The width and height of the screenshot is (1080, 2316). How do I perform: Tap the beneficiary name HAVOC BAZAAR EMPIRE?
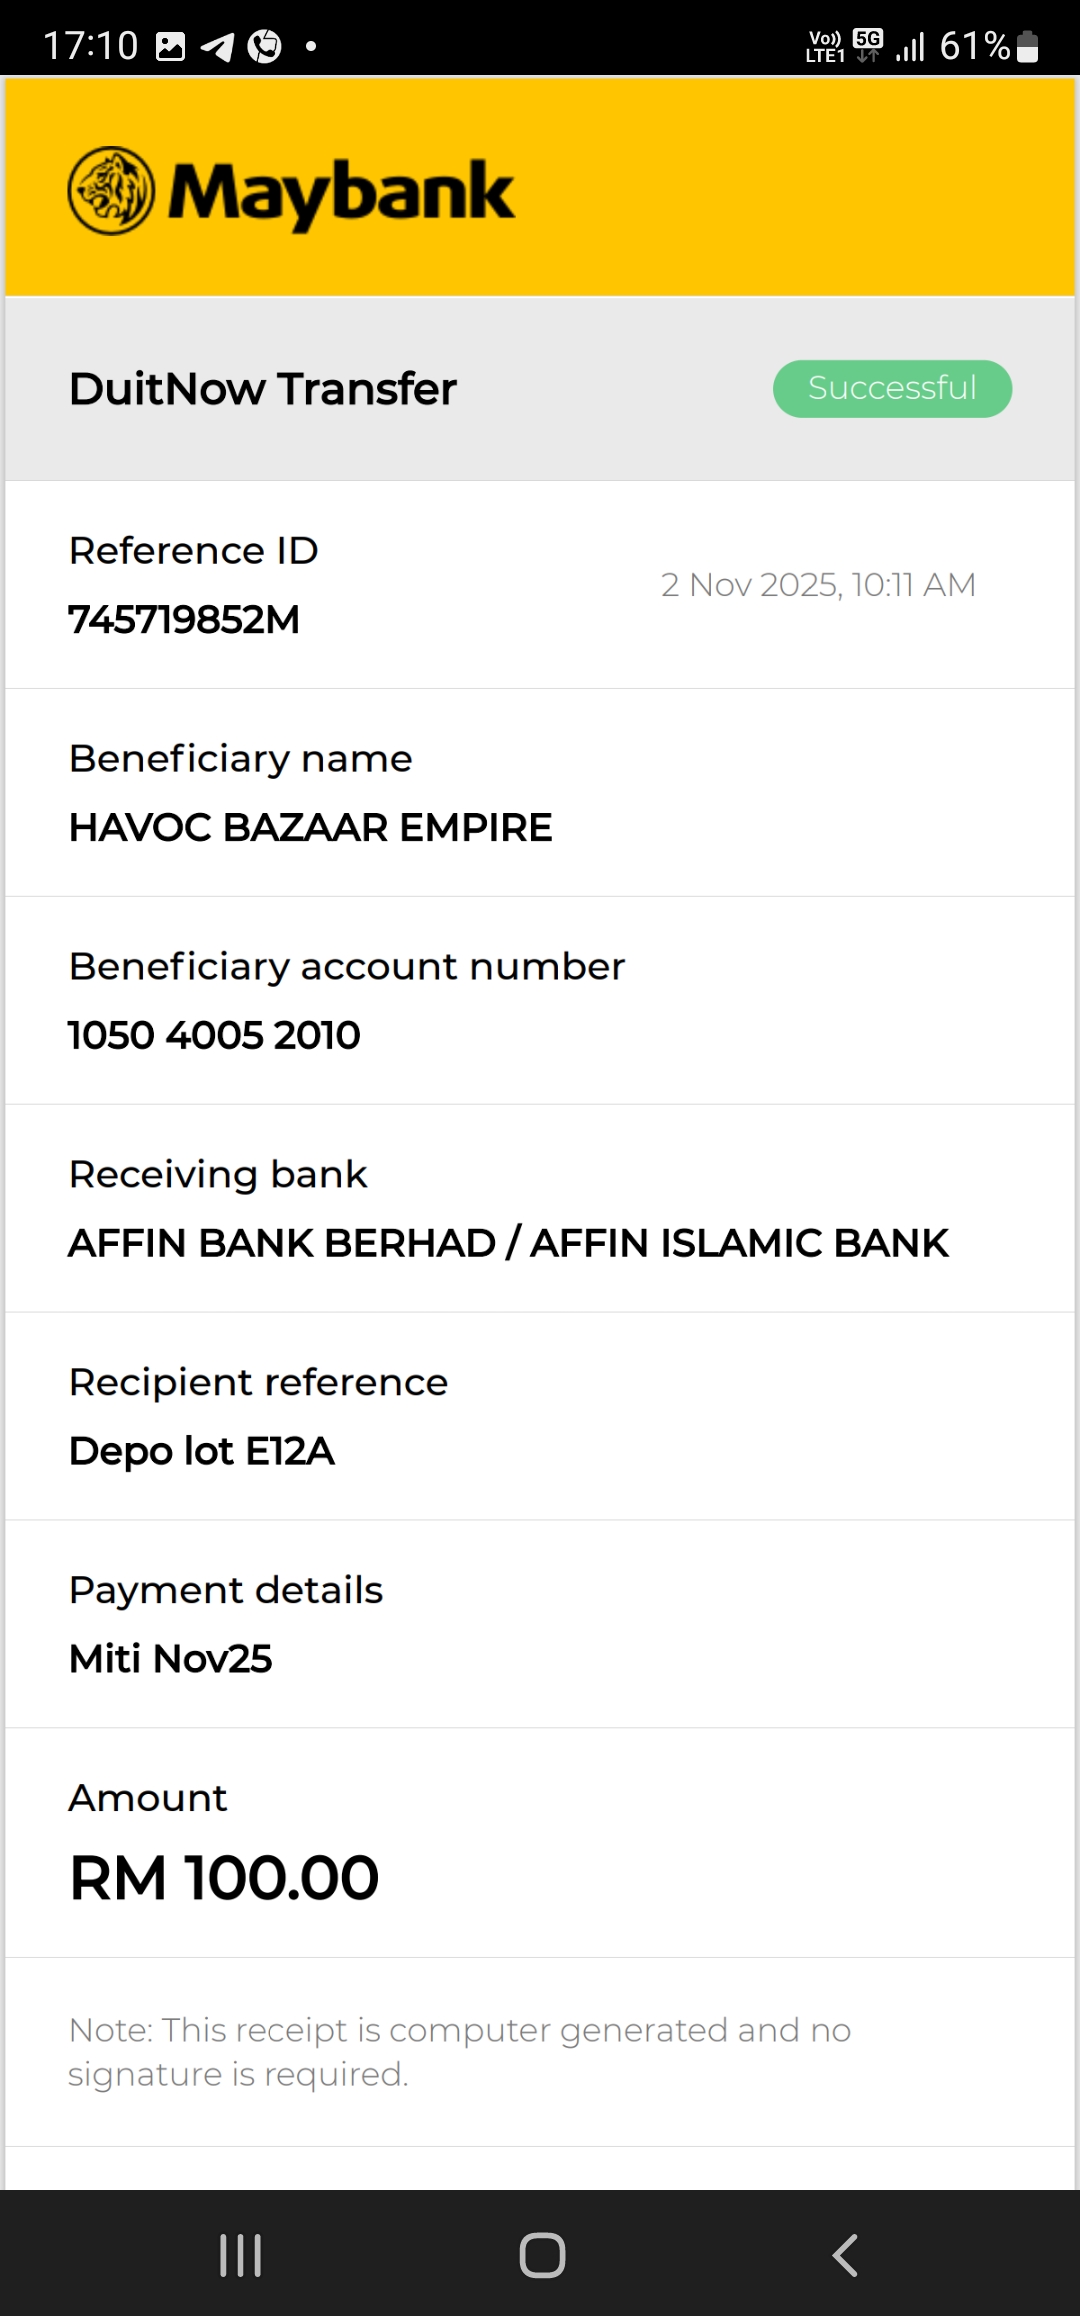coord(310,828)
